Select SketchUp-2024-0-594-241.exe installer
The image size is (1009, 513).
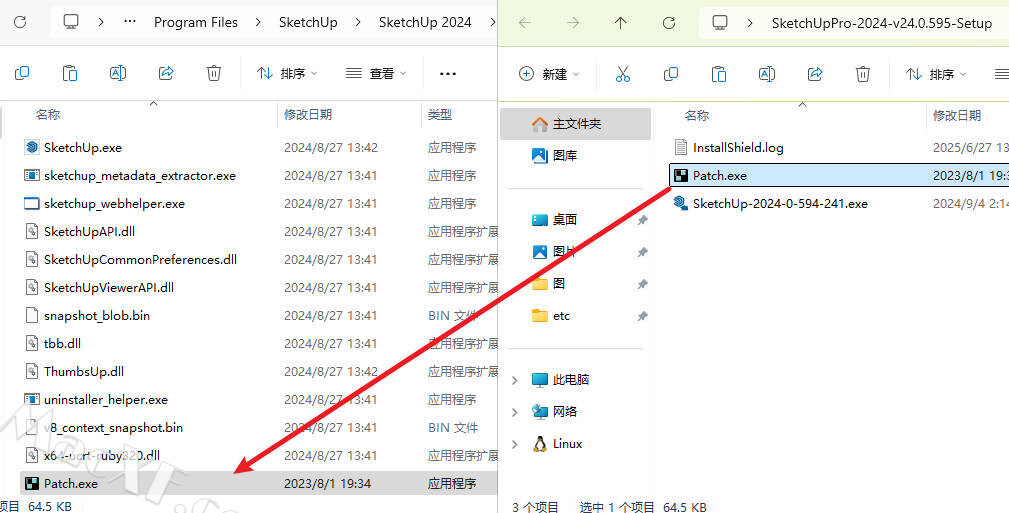(779, 203)
